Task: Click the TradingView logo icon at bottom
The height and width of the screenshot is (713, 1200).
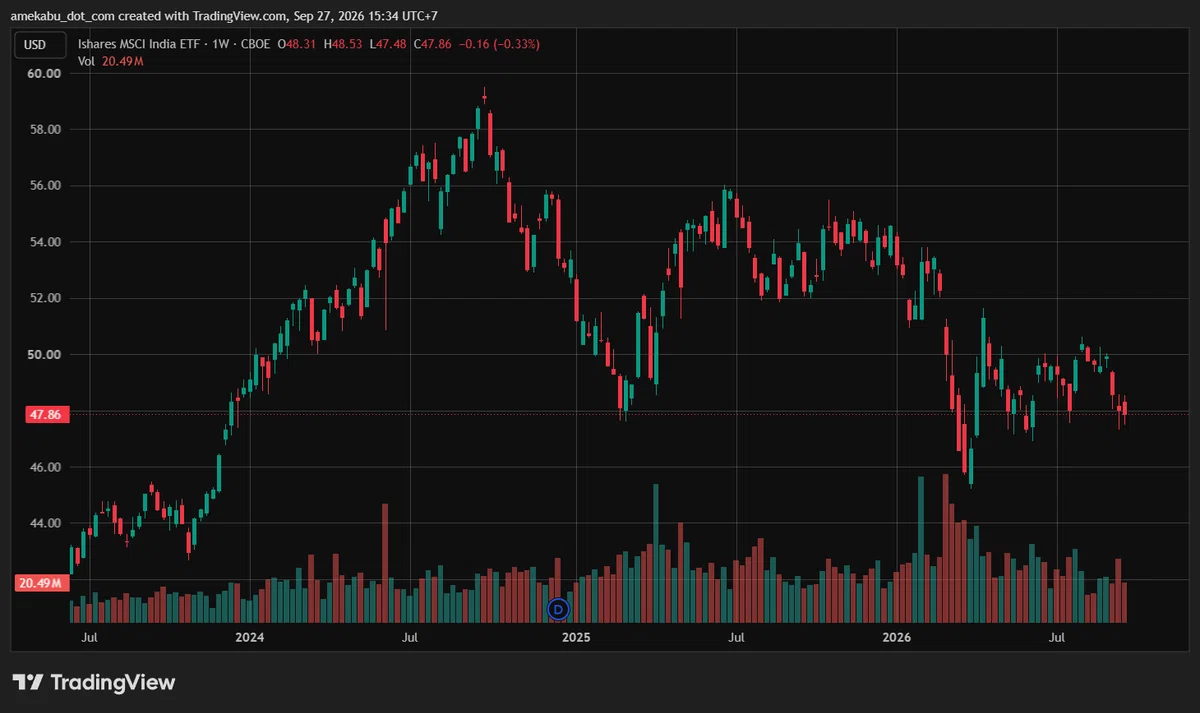Action: pos(27,682)
